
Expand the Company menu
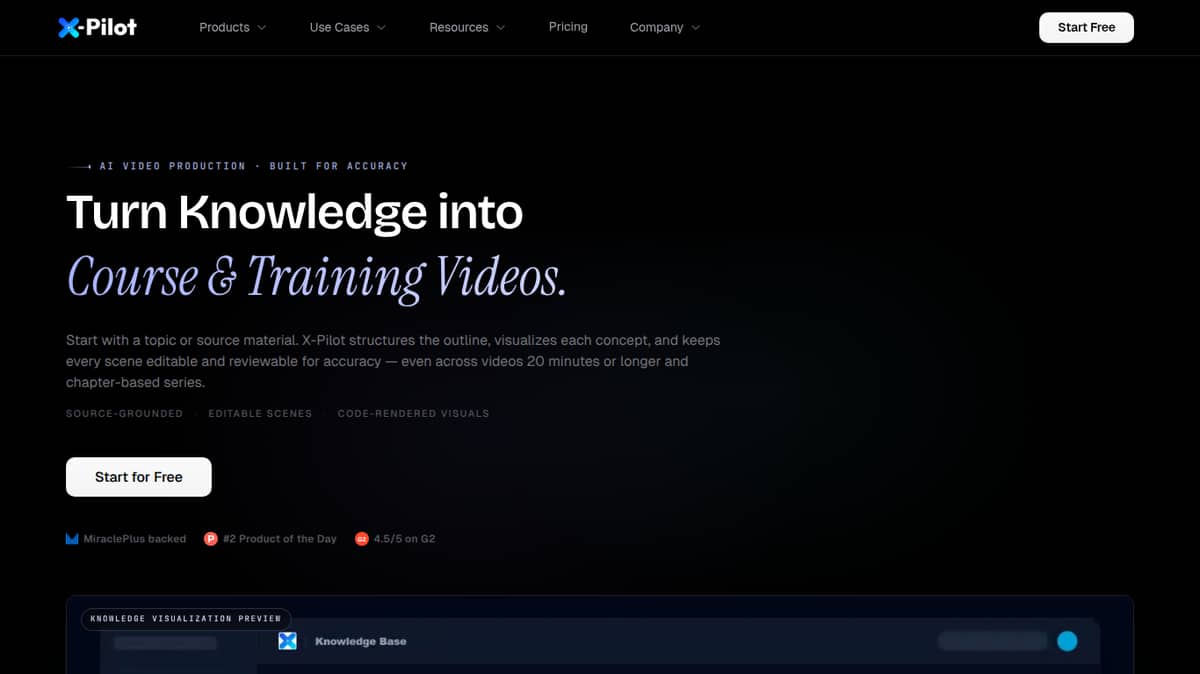(x=665, y=27)
